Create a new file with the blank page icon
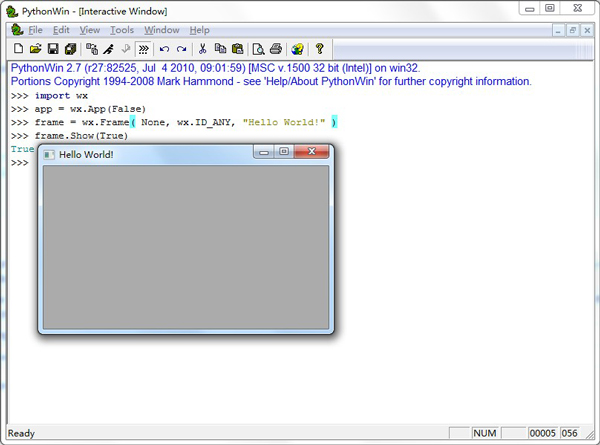600x445 pixels. tap(18, 49)
